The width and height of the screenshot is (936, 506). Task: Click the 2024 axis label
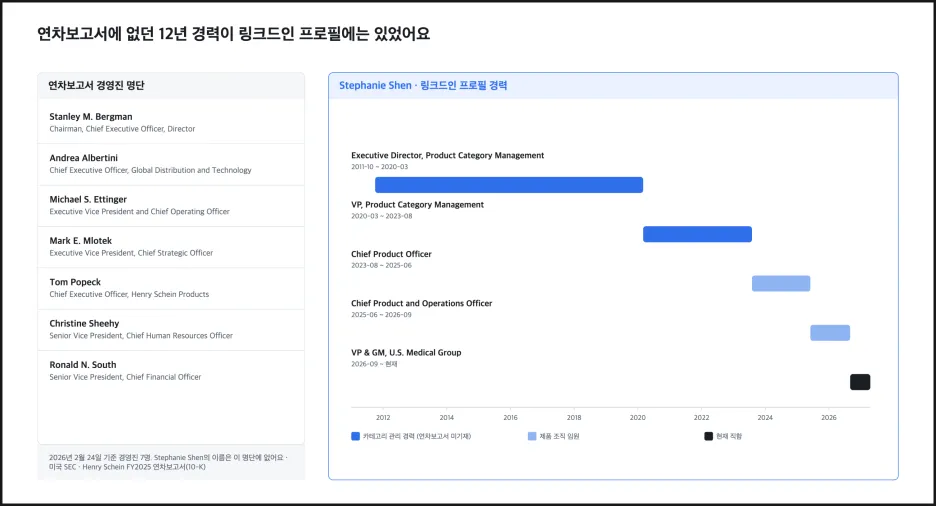(x=765, y=418)
